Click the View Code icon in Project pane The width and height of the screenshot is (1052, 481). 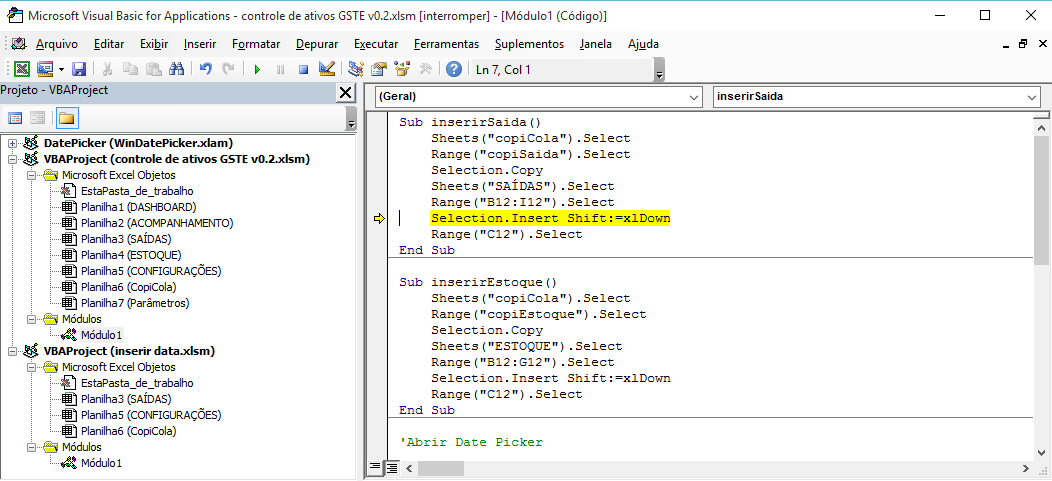[15, 119]
